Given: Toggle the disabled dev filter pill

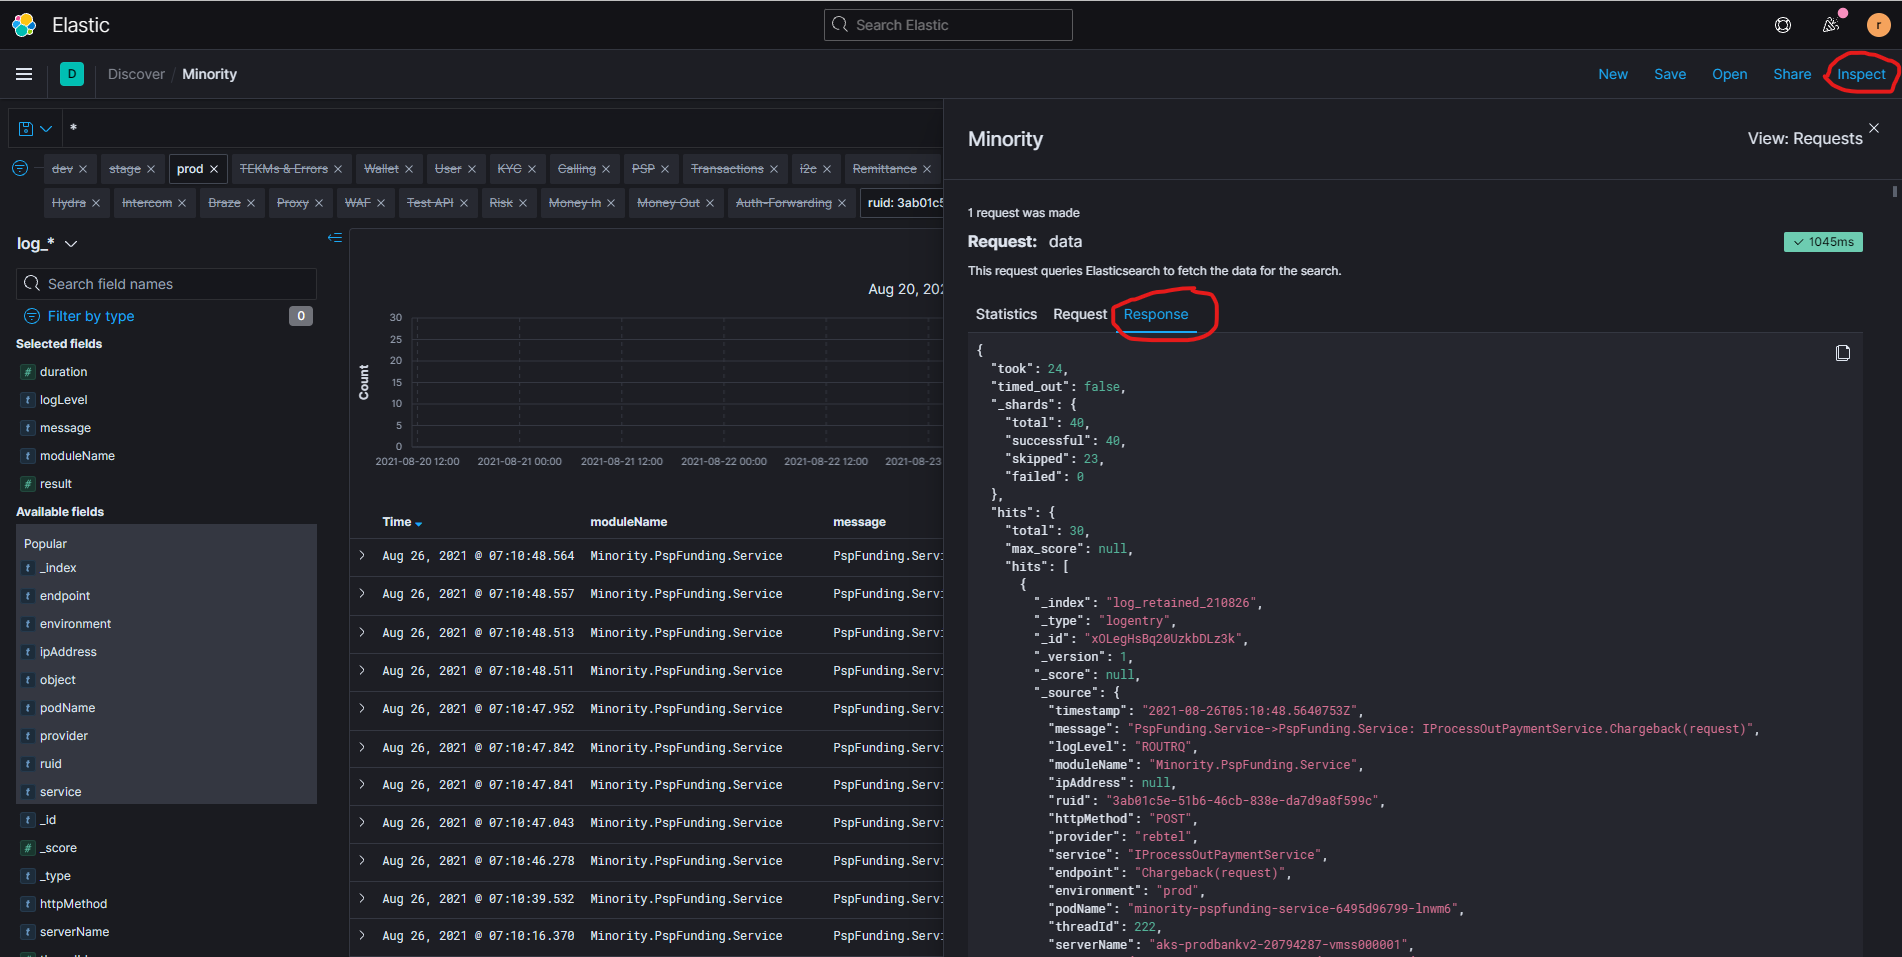Looking at the screenshot, I should click(62, 169).
